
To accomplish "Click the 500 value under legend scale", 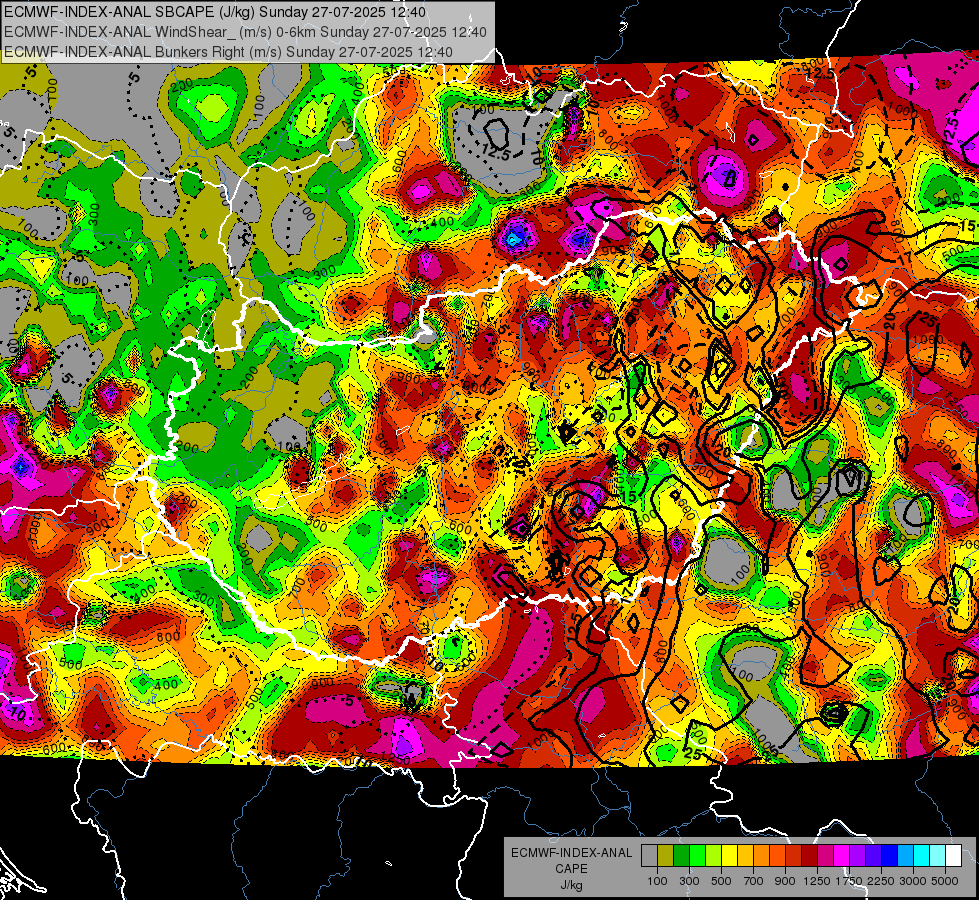I will [721, 881].
